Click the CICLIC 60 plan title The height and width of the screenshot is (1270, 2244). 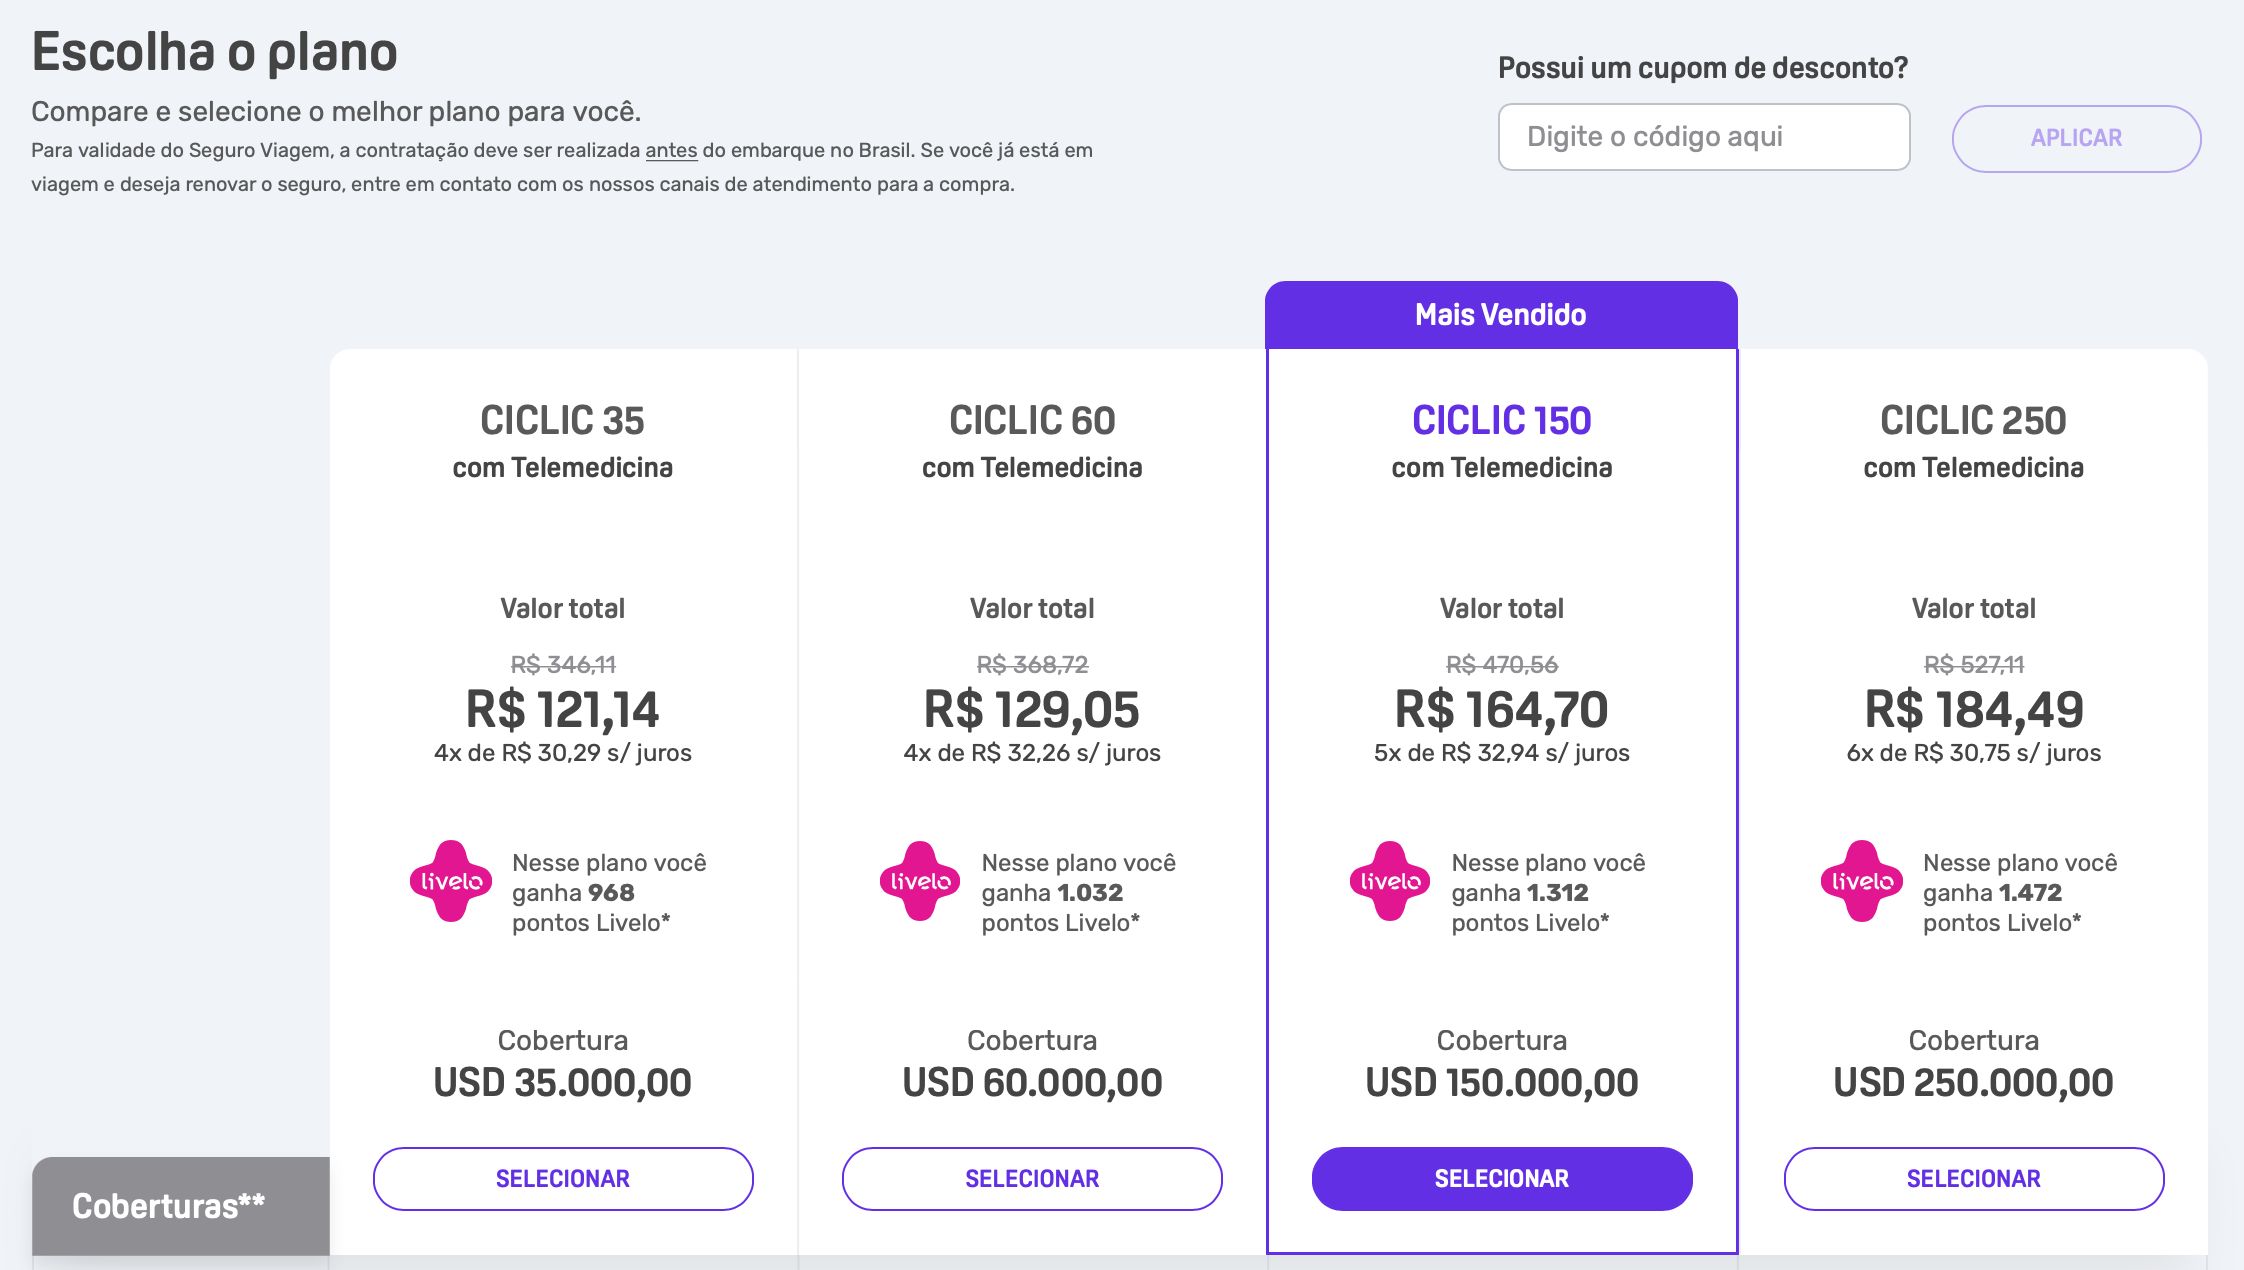click(1032, 420)
